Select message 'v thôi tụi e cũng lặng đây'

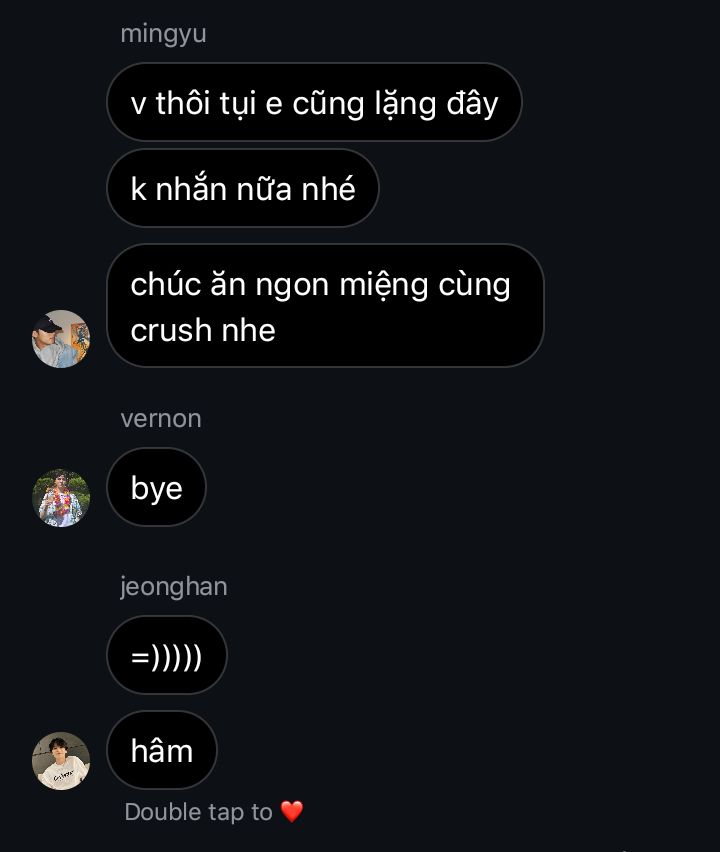pyautogui.click(x=314, y=102)
